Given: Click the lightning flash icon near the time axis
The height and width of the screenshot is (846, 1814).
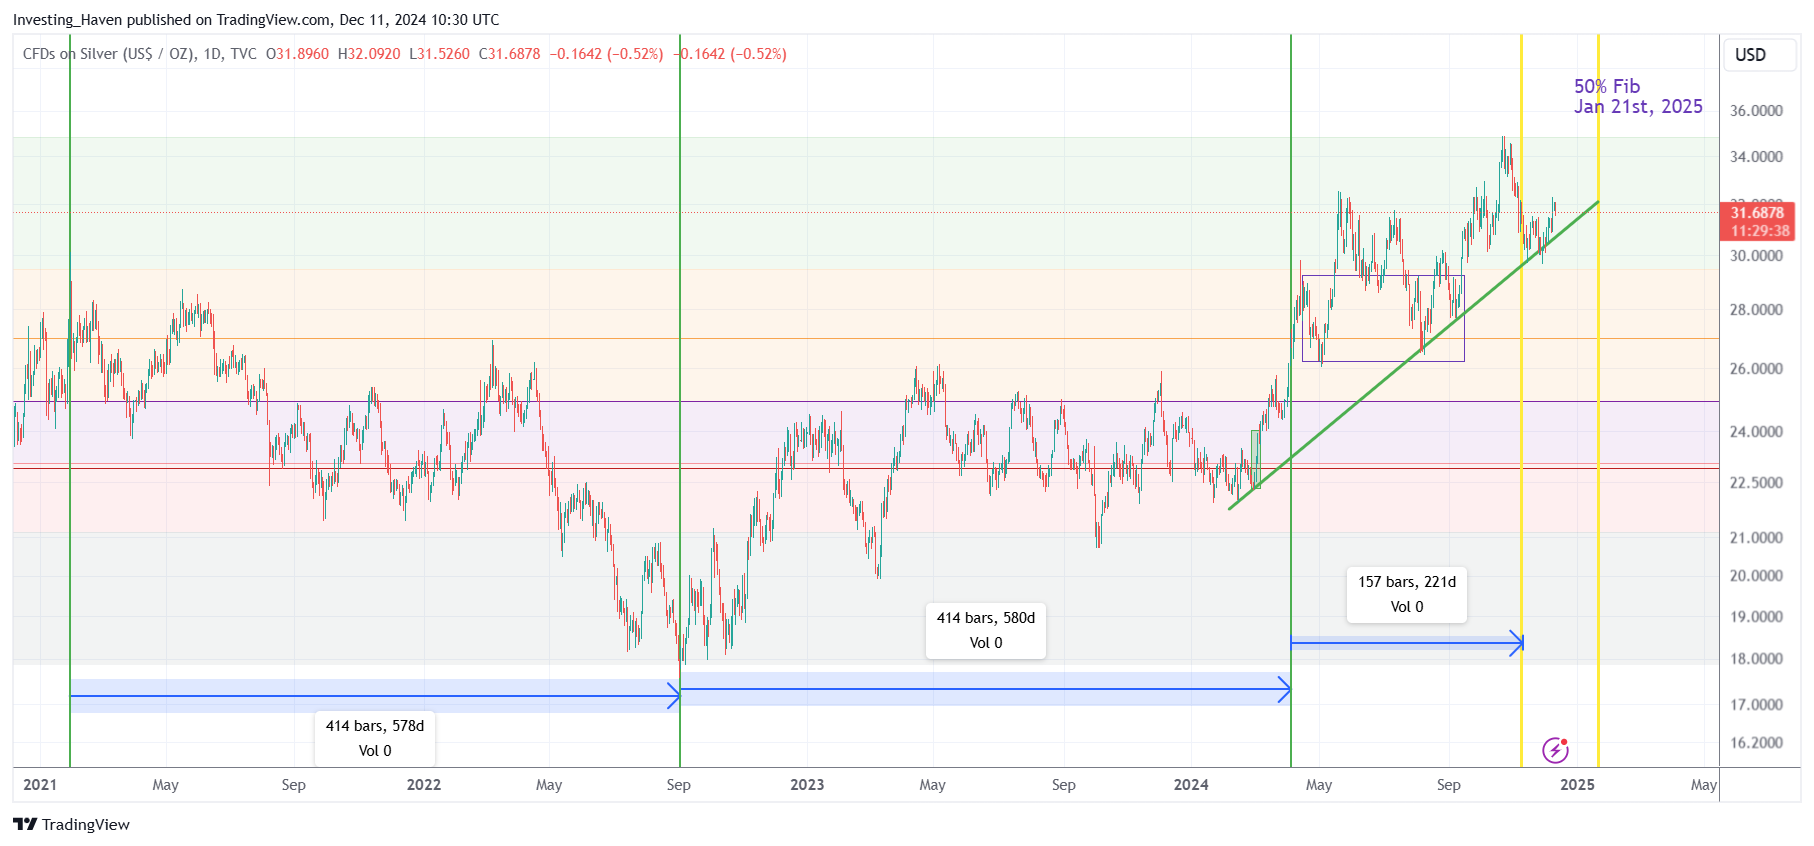Looking at the screenshot, I should pos(1555,749).
